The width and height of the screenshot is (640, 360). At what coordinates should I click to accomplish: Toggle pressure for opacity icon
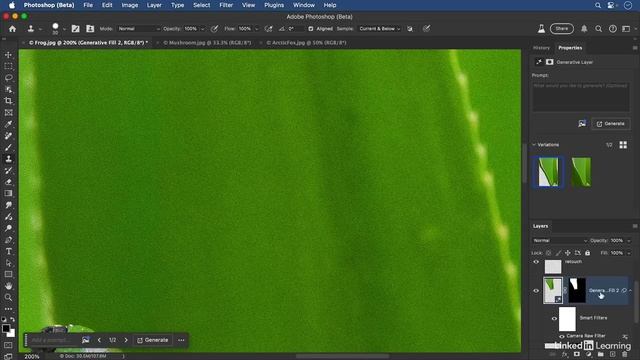pyautogui.click(x=214, y=29)
